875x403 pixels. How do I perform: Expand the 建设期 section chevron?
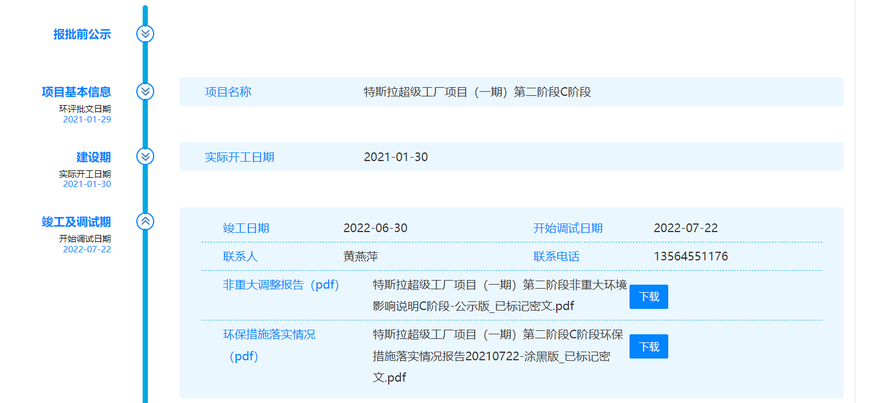pyautogui.click(x=145, y=156)
